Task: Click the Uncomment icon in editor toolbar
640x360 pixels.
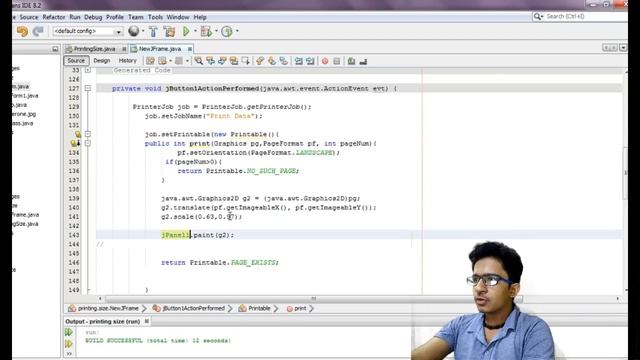Action: (x=363, y=61)
